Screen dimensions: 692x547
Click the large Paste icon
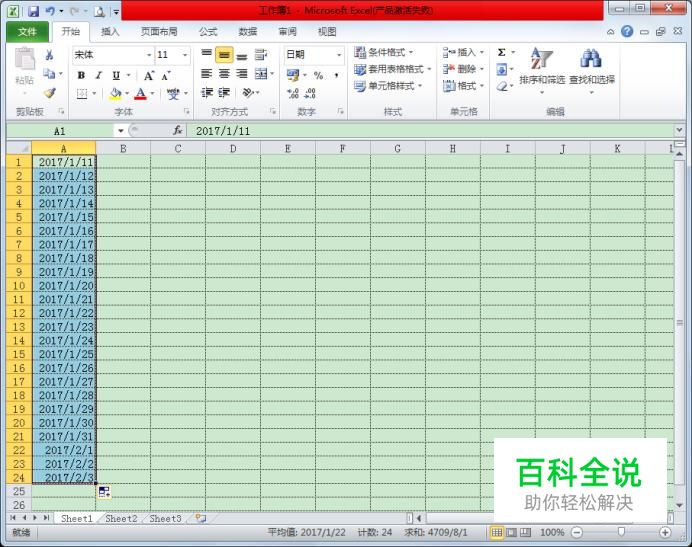(24, 59)
